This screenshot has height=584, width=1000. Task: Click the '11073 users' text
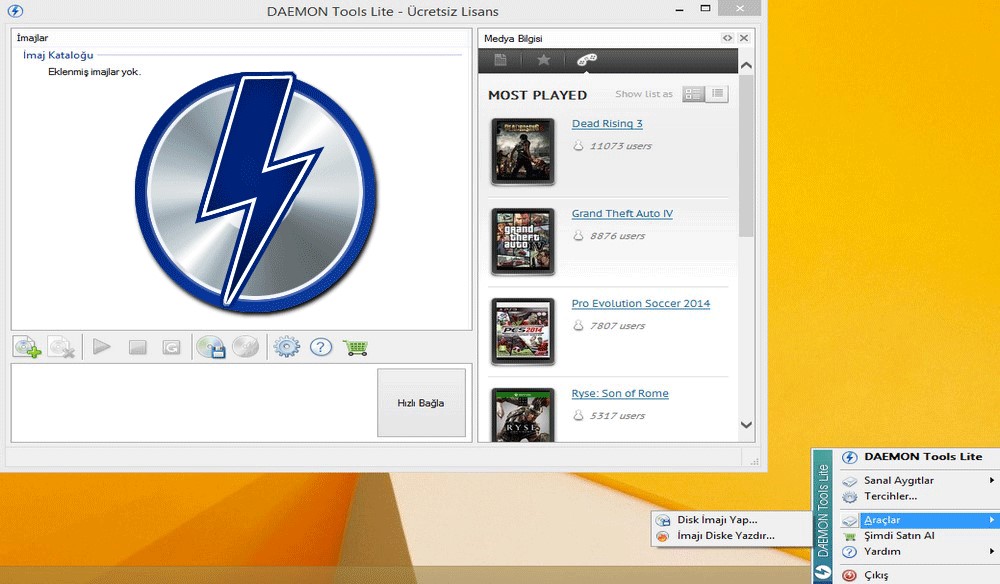coord(621,146)
